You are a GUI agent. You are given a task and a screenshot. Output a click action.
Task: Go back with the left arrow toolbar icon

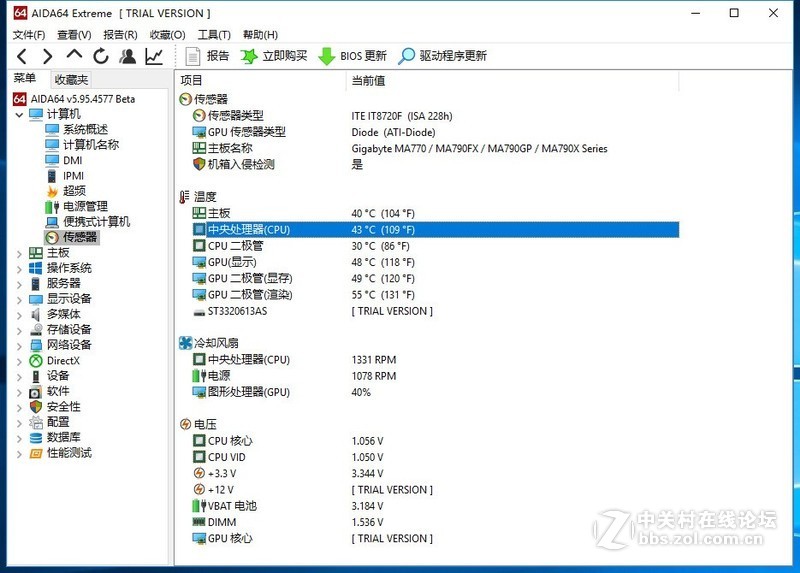coord(22,56)
